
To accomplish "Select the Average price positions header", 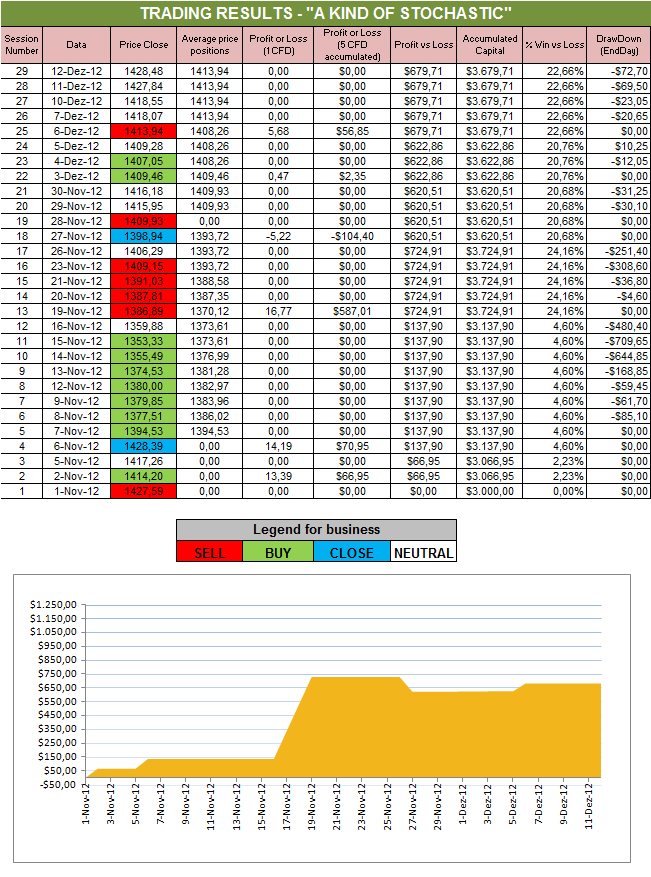I will 210,45.
